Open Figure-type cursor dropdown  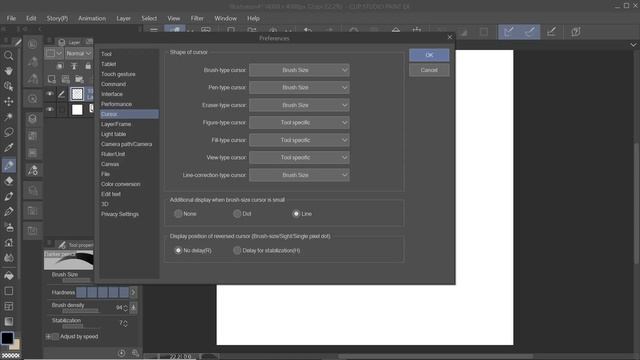(299, 122)
